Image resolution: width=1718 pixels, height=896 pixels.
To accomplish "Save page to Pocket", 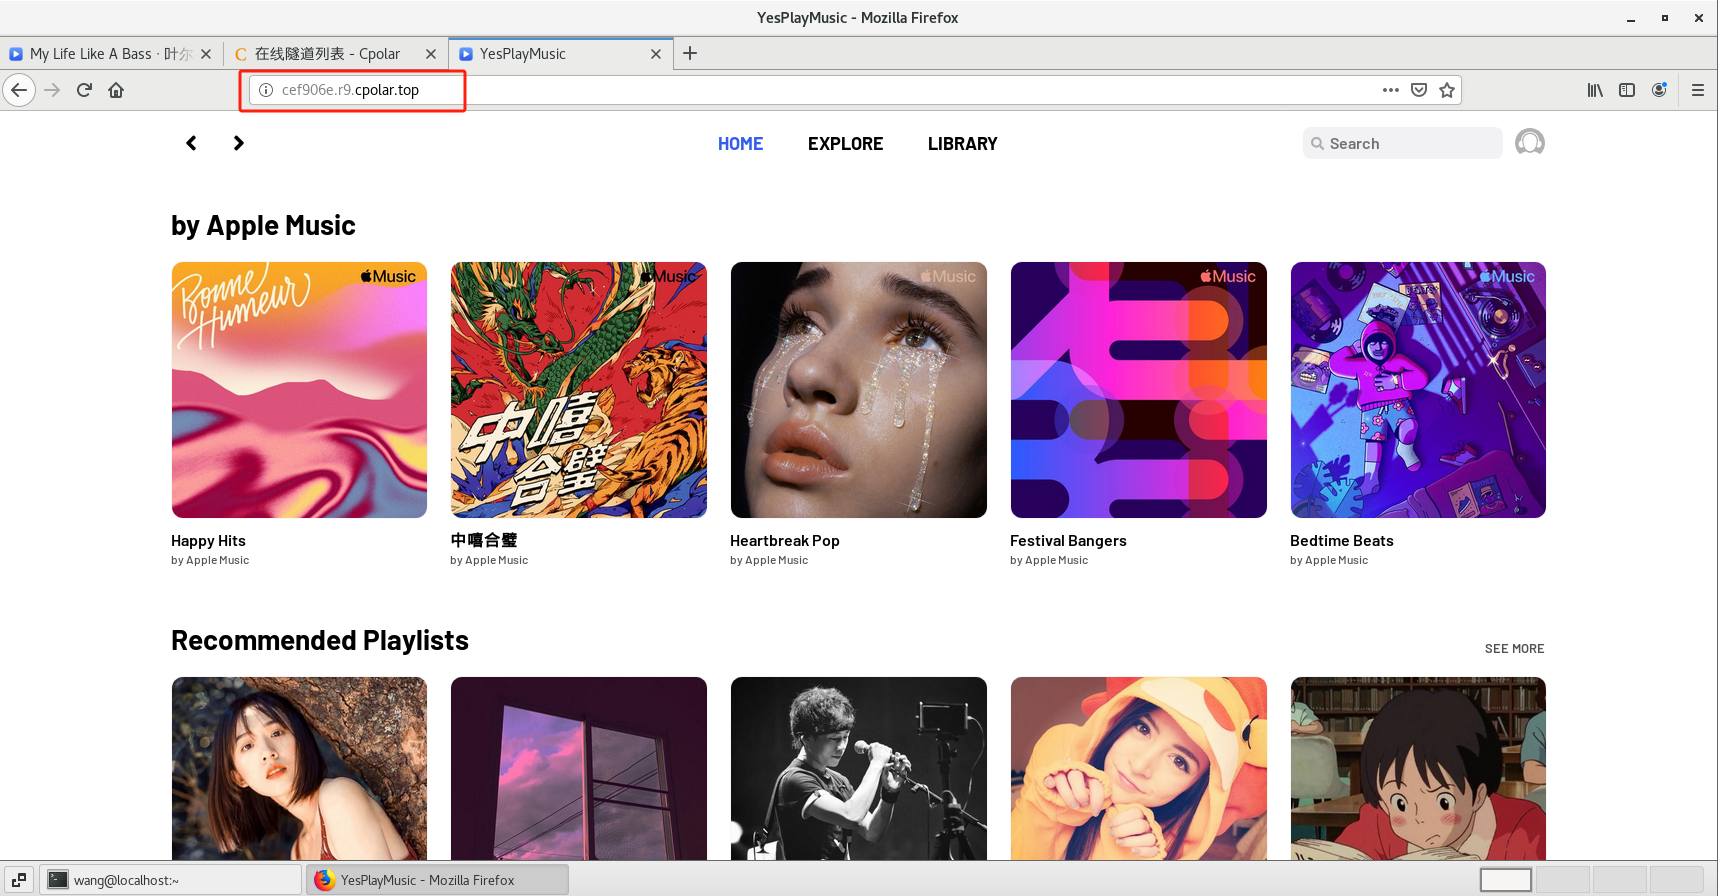I will click(1418, 90).
